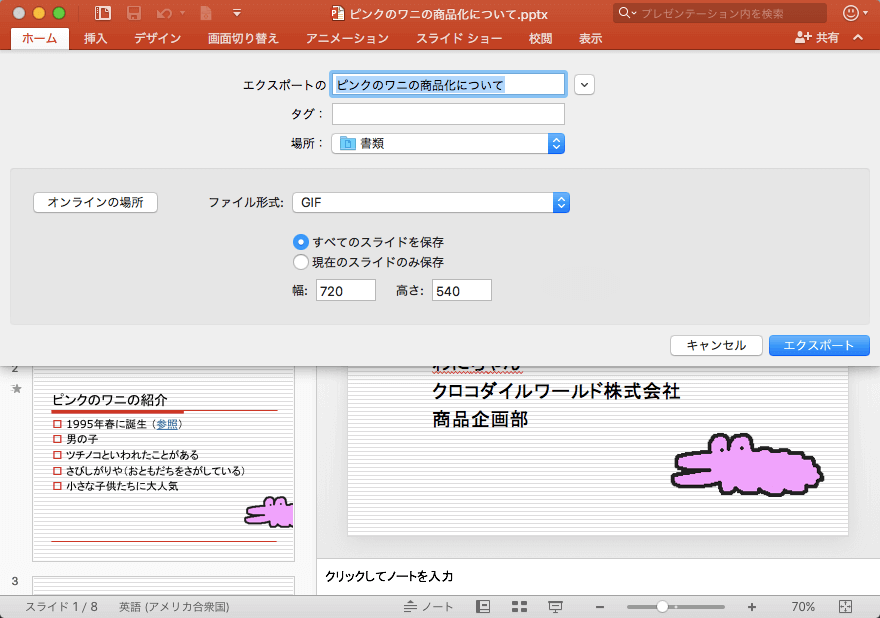Click the オンラインの場所 button
Viewport: 880px width, 618px height.
pos(95,202)
